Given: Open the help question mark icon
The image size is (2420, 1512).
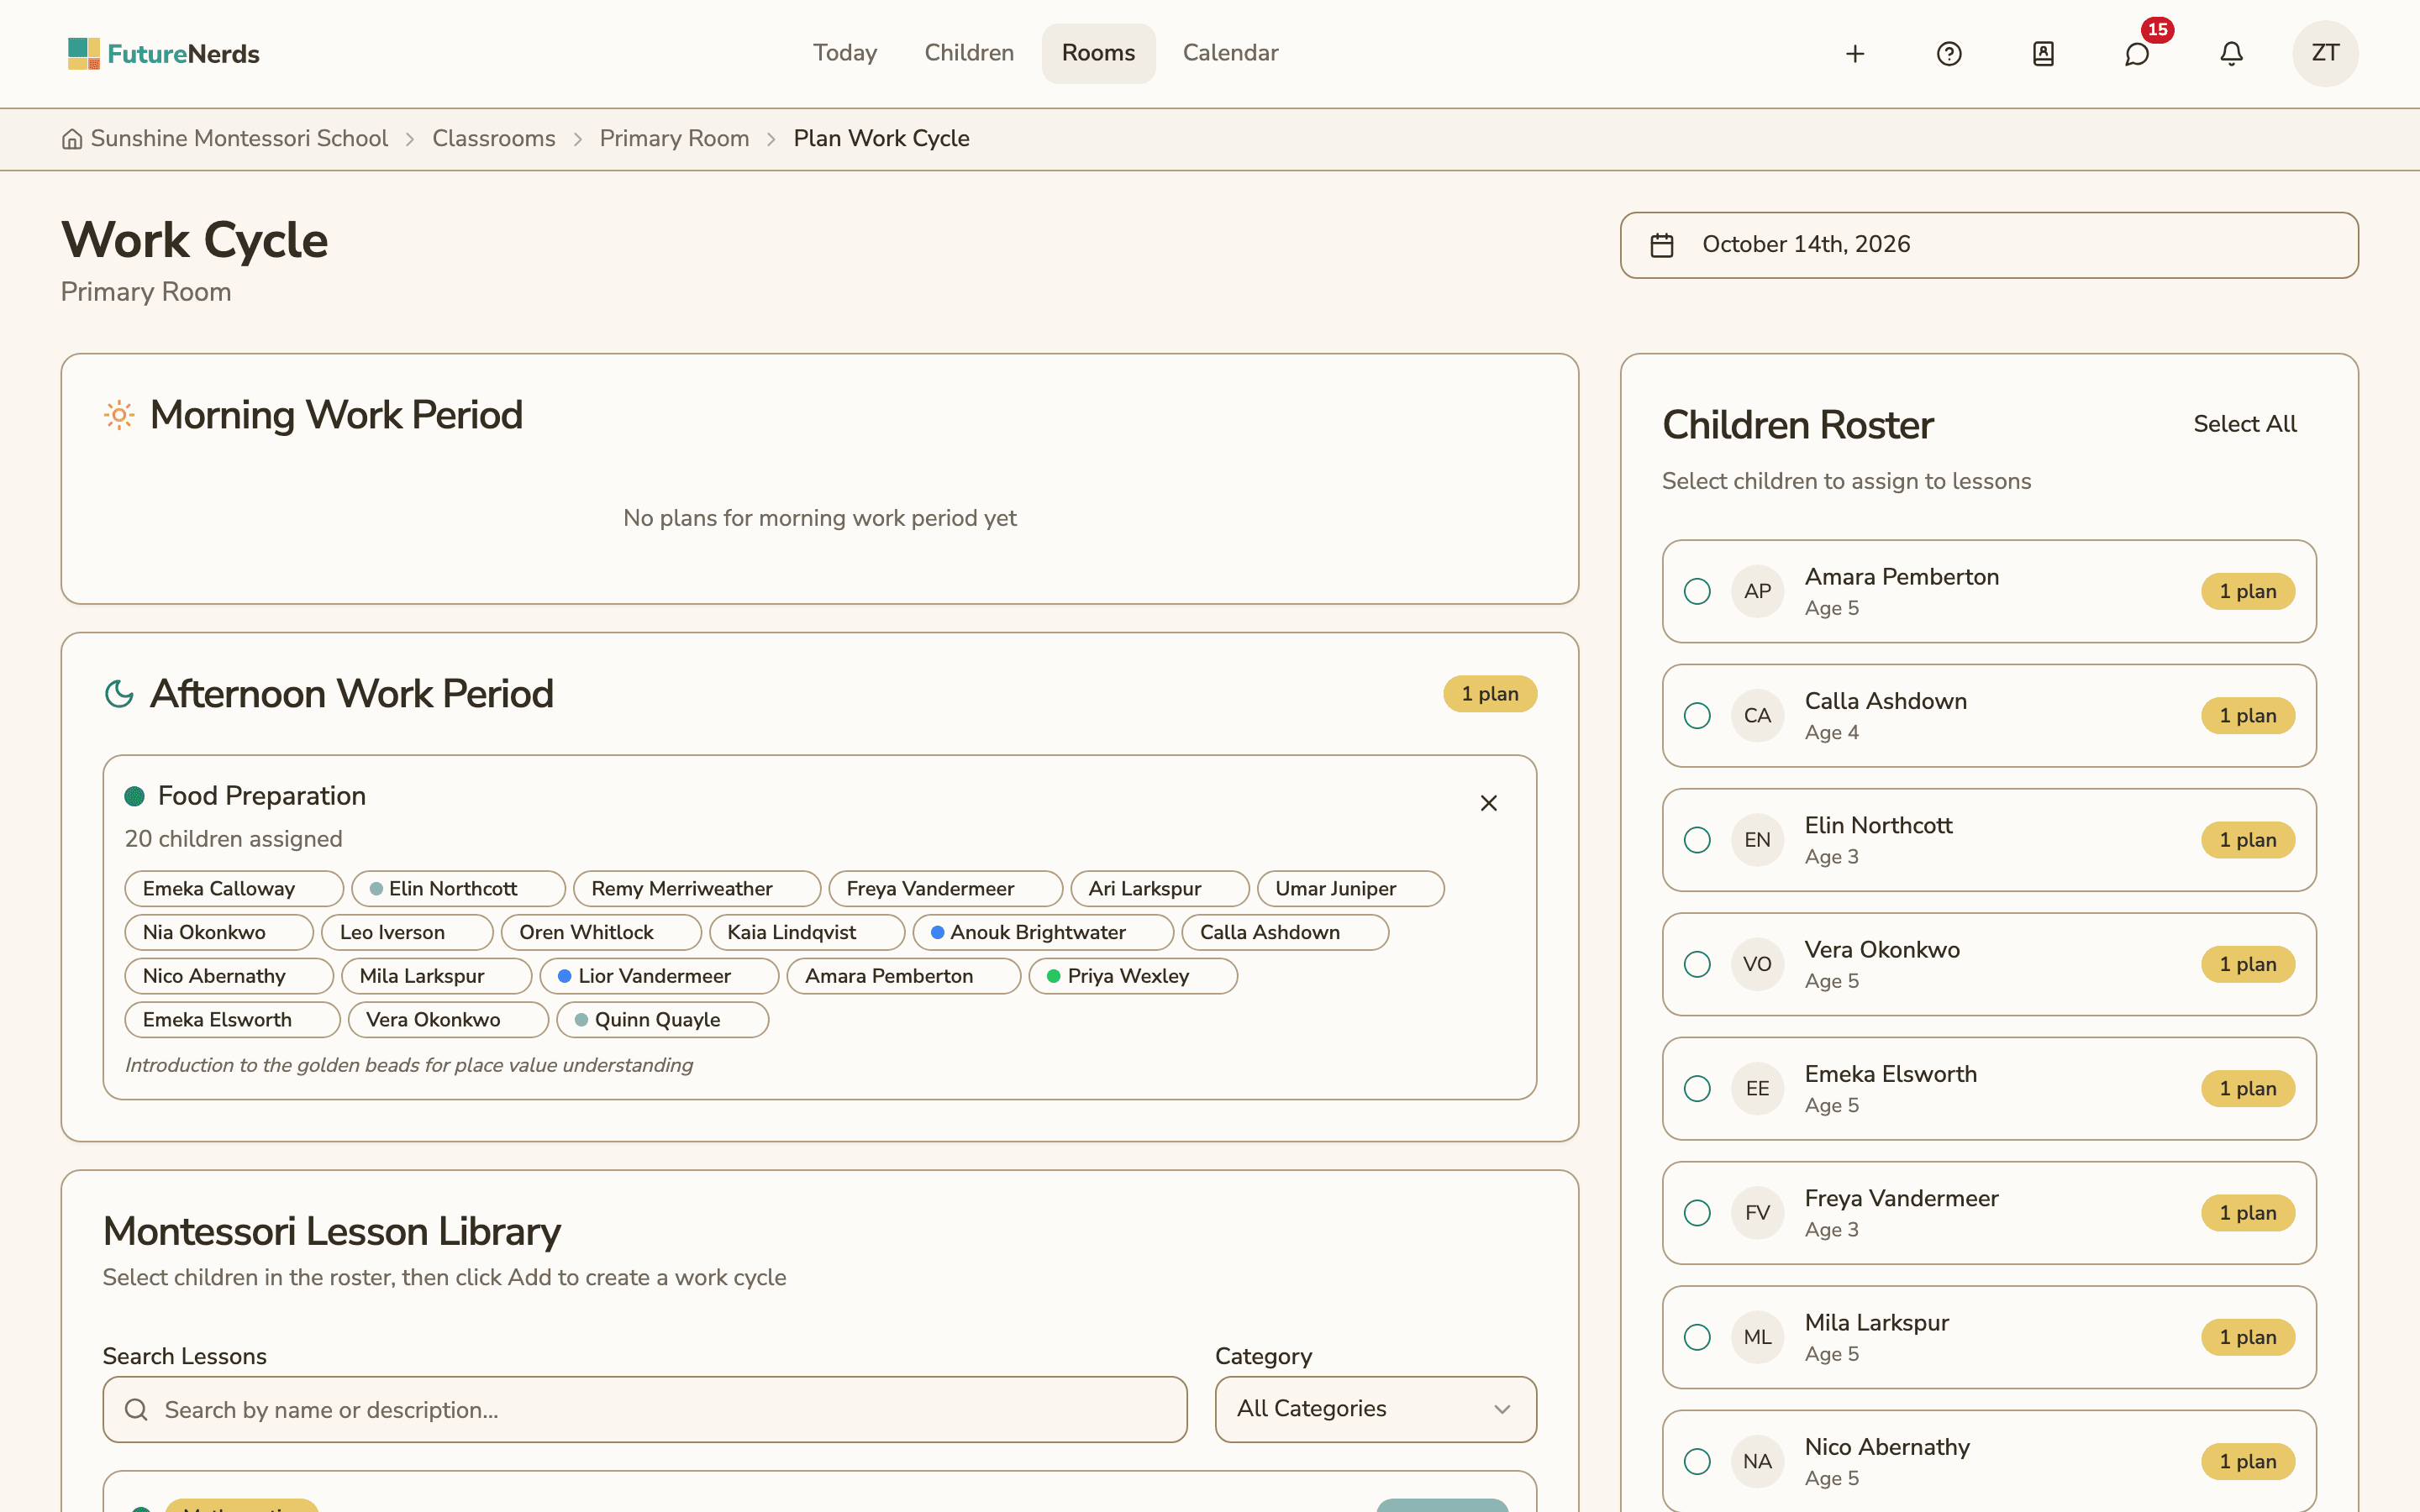Looking at the screenshot, I should click(x=1949, y=54).
